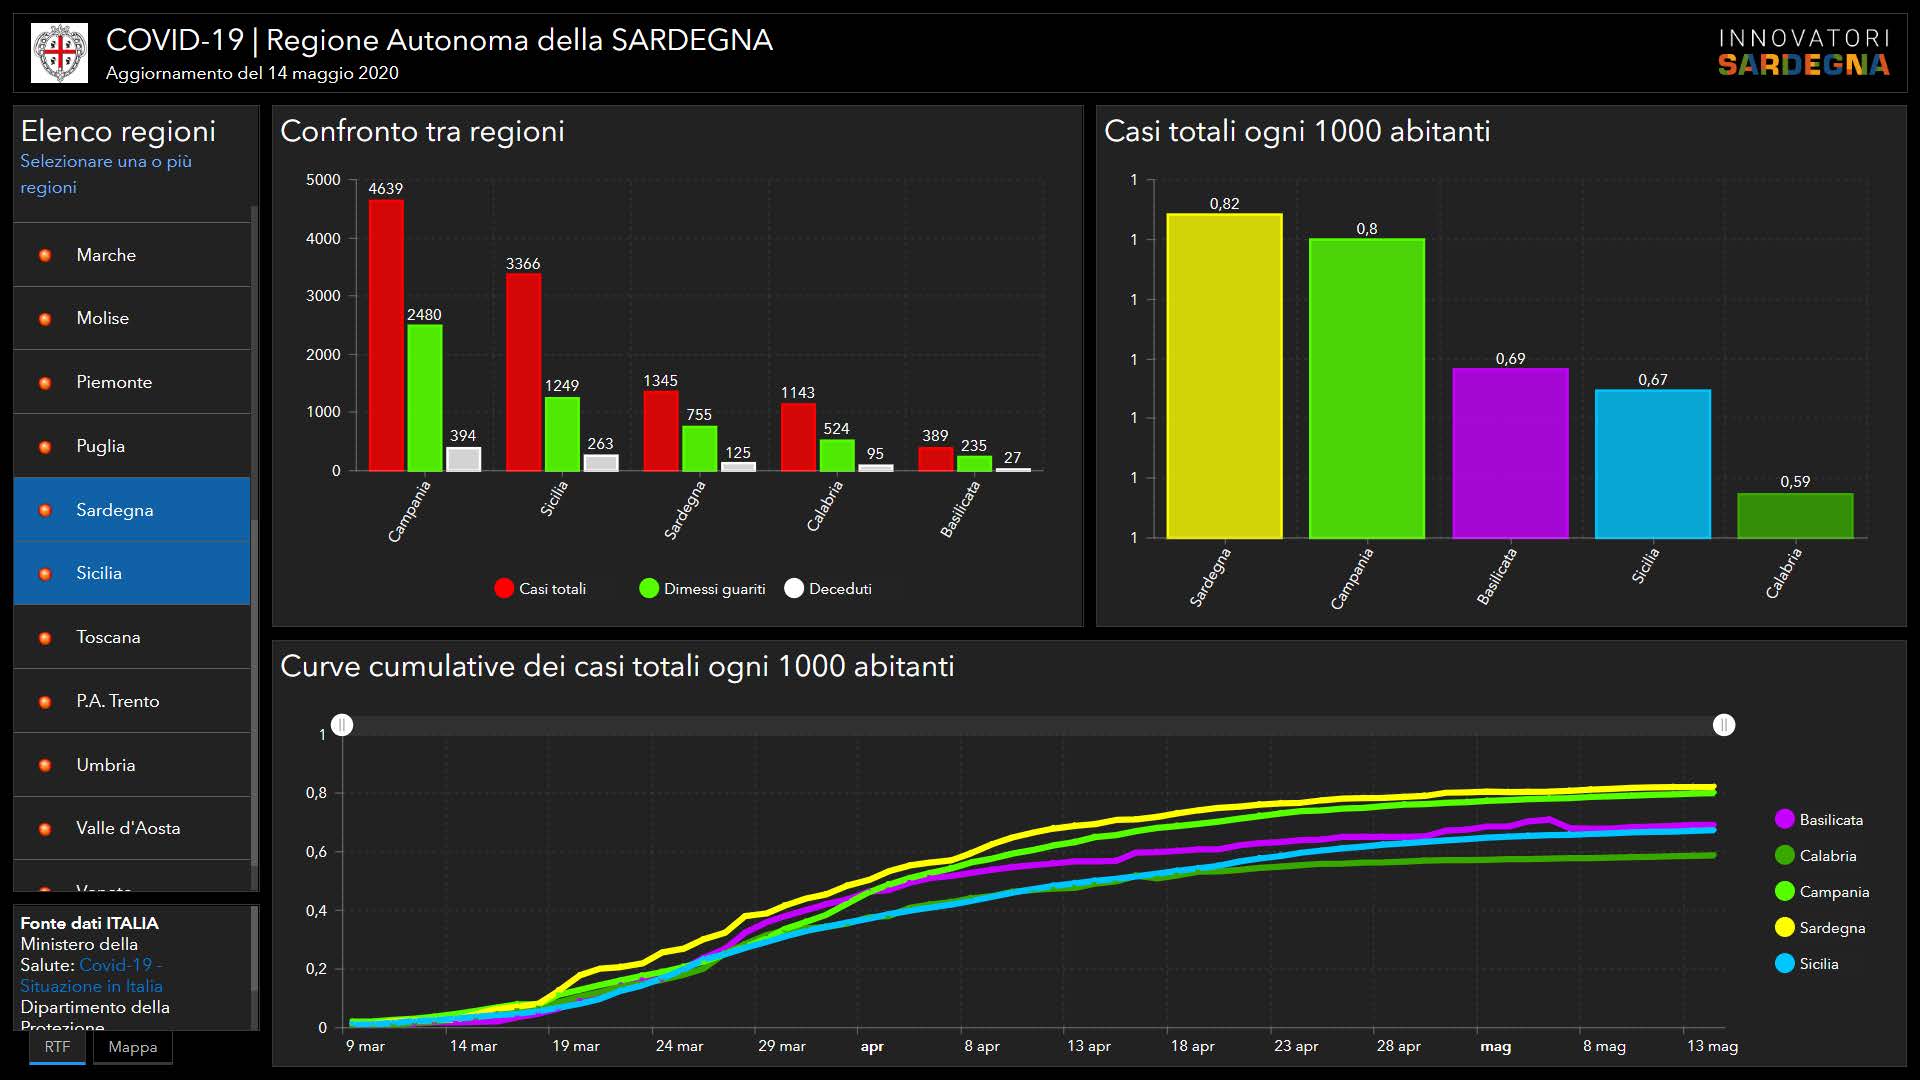Toggle Dimessi guariti green legend marker
Viewport: 1920px width, 1080px height.
(x=649, y=589)
